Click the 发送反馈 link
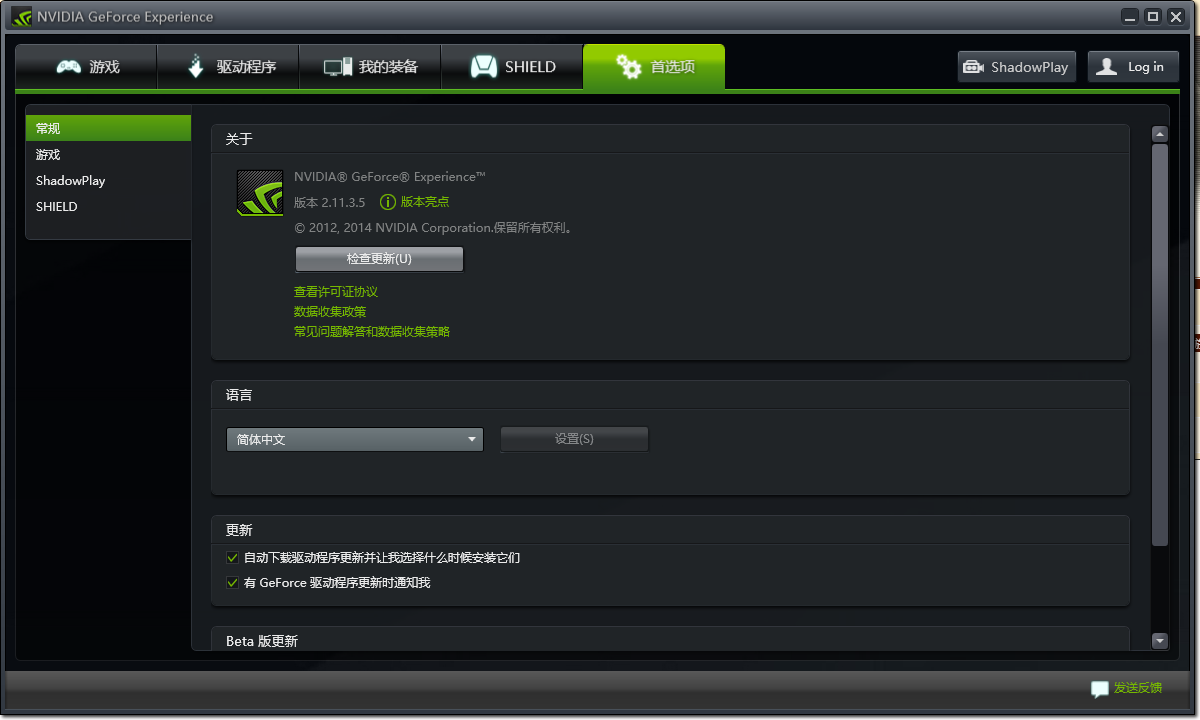1200x720 pixels. (x=1138, y=688)
